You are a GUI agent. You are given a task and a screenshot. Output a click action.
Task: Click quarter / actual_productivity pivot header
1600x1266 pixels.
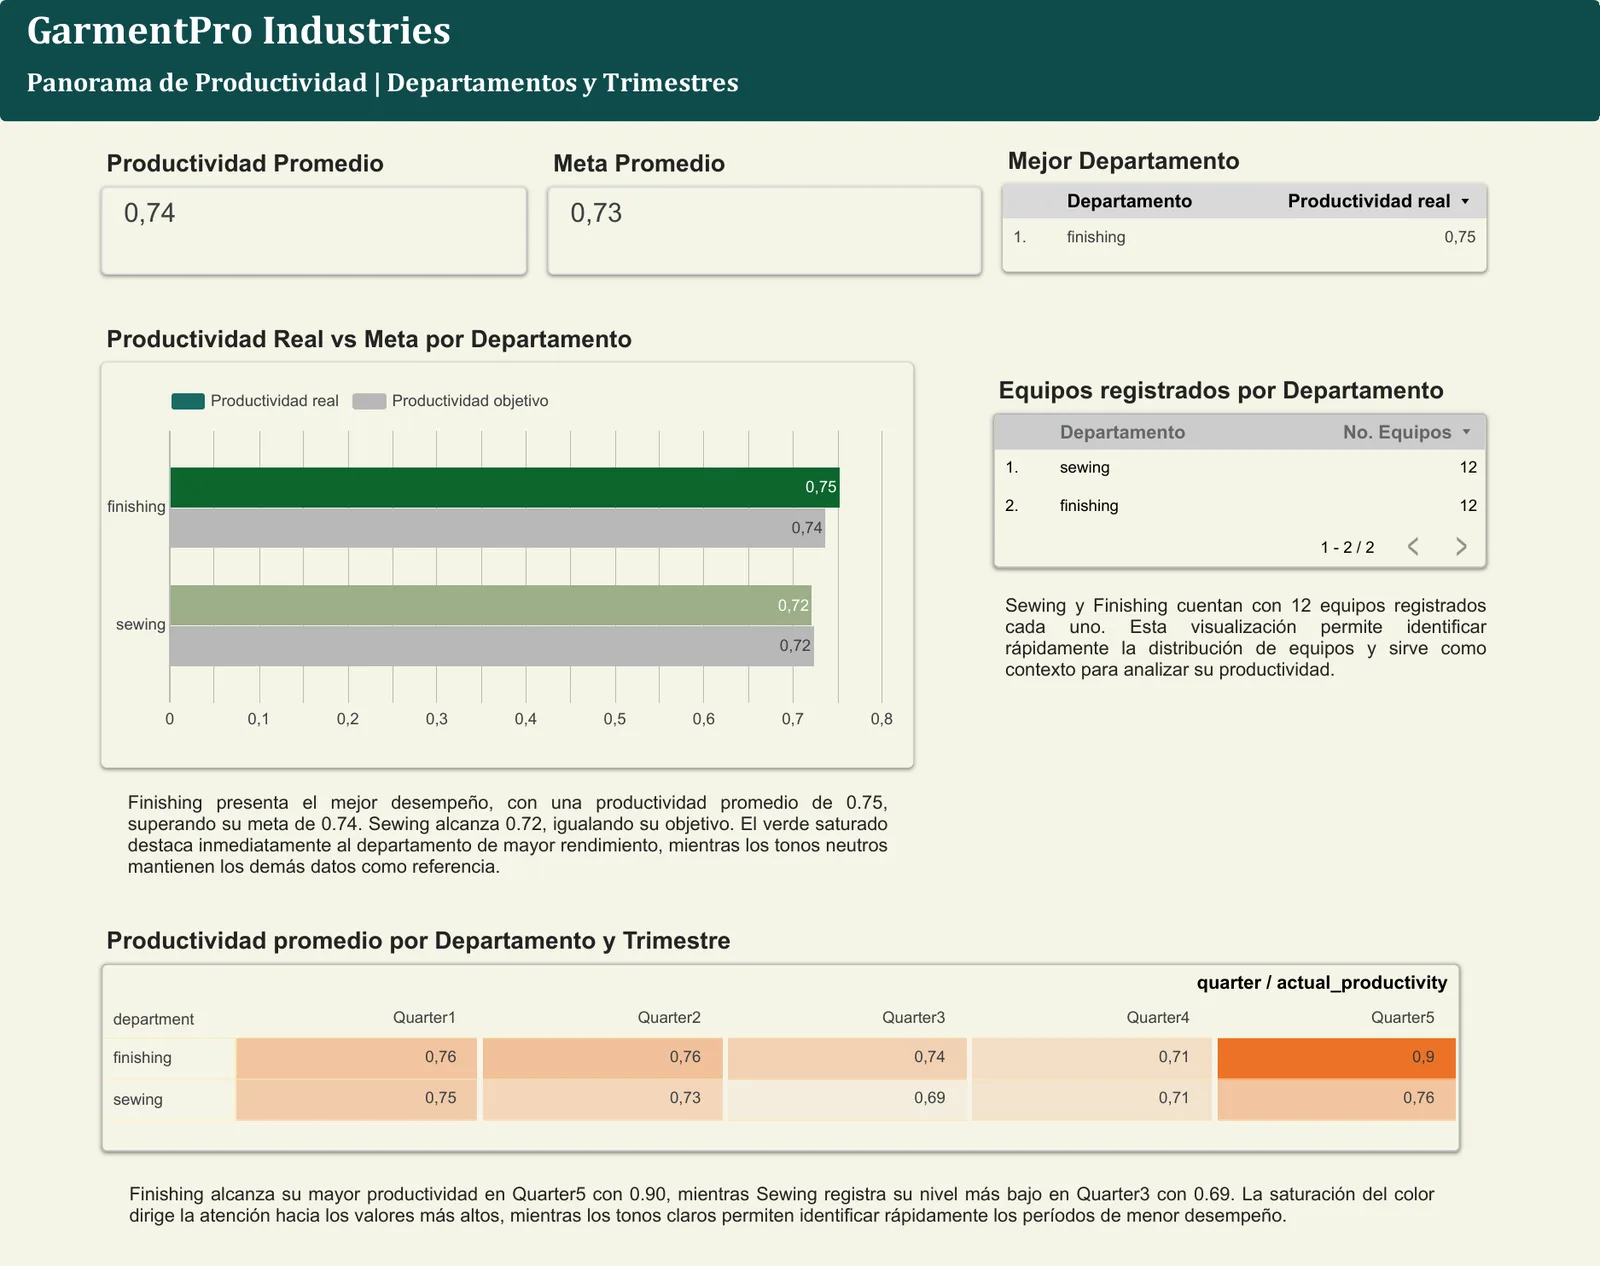tap(1322, 982)
